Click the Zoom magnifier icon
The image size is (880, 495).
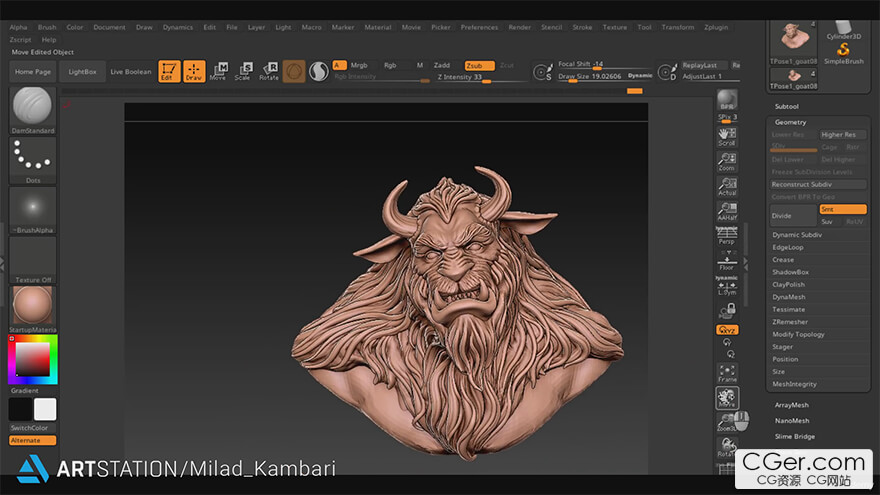[727, 162]
